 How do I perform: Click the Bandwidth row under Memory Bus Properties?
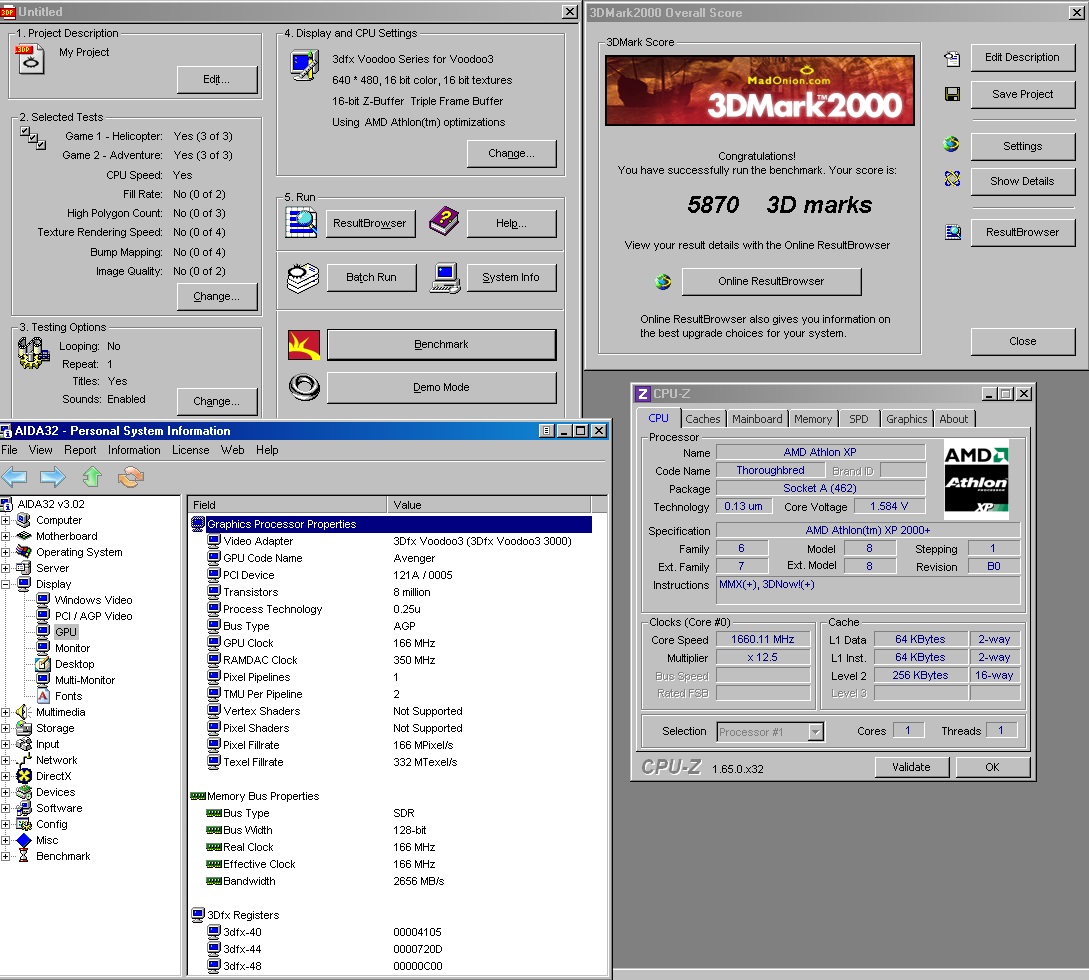391,881
